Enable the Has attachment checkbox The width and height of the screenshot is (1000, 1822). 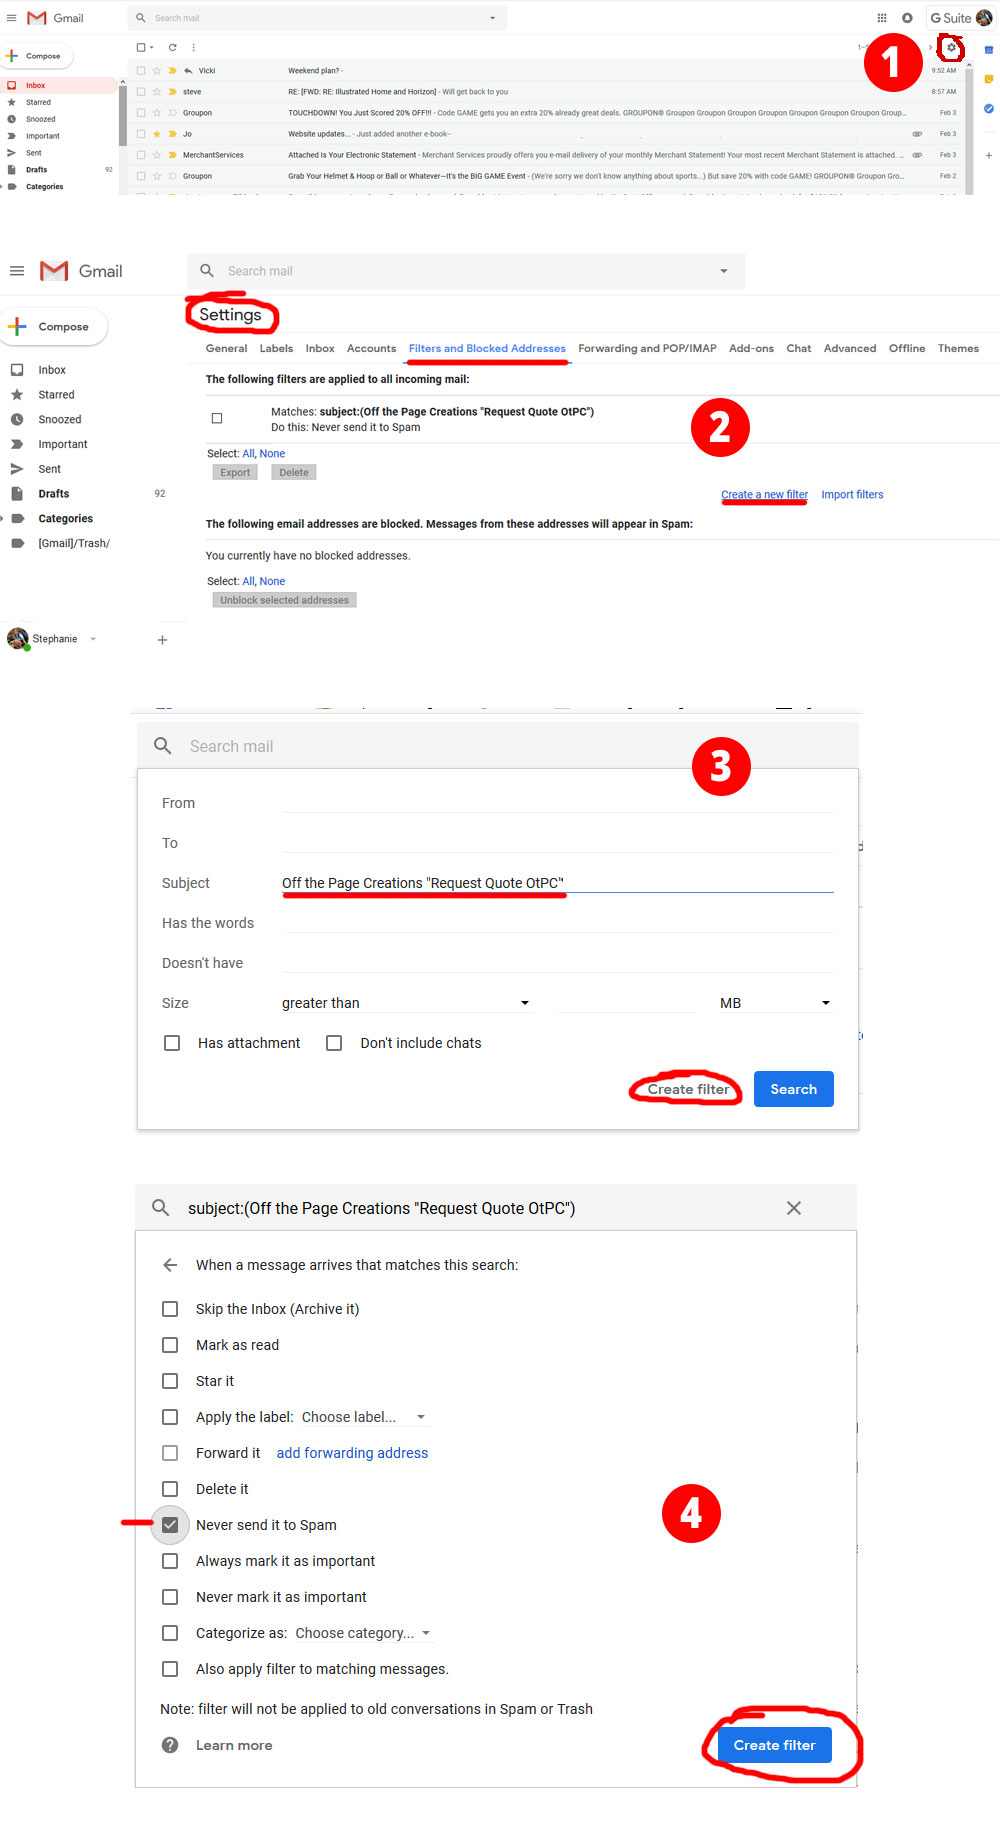[172, 1043]
